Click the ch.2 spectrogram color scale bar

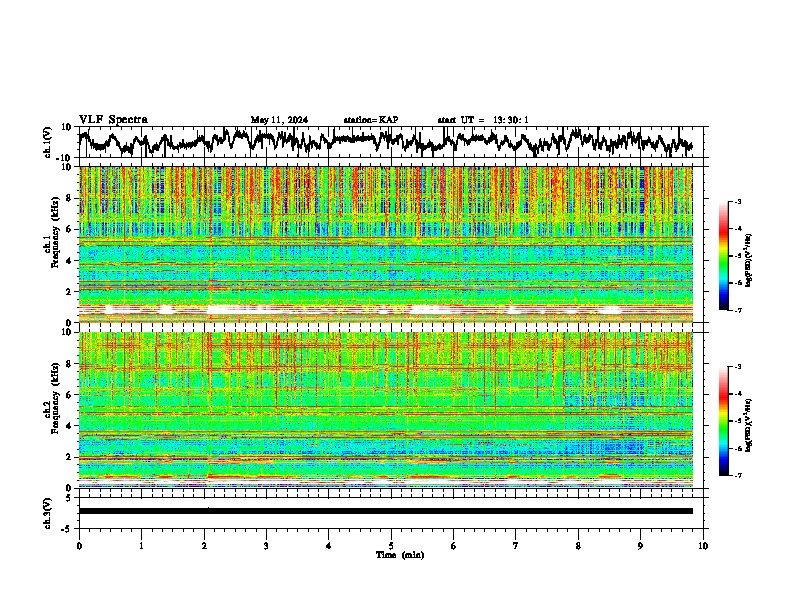pyautogui.click(x=723, y=421)
